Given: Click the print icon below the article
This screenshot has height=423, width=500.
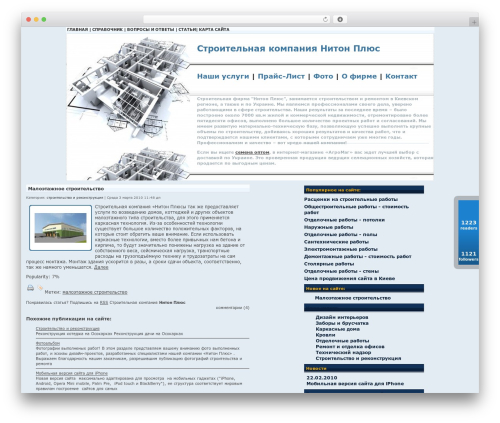Looking at the screenshot, I should coord(30,288).
